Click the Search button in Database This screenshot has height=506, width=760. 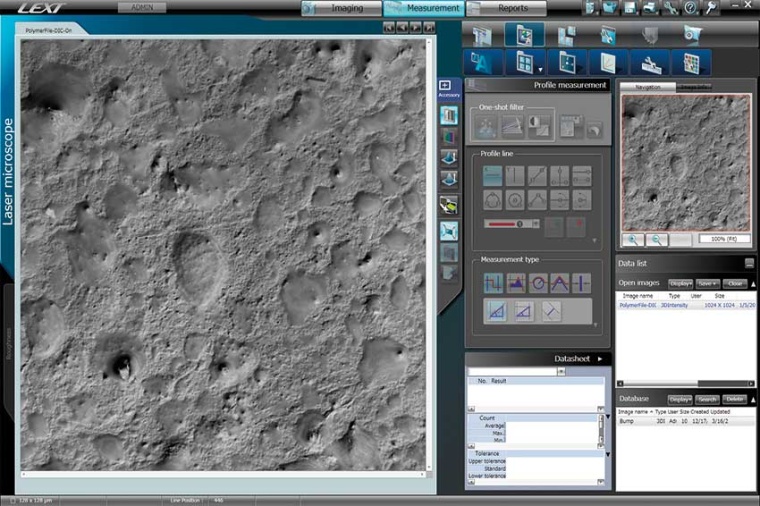tap(708, 399)
